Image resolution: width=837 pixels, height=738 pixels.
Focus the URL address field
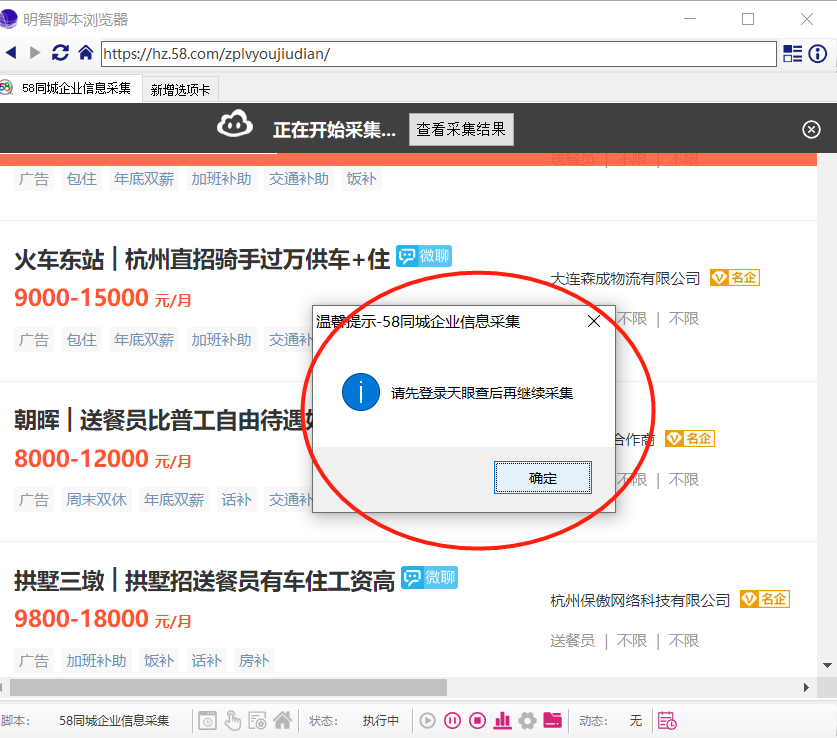pos(438,54)
